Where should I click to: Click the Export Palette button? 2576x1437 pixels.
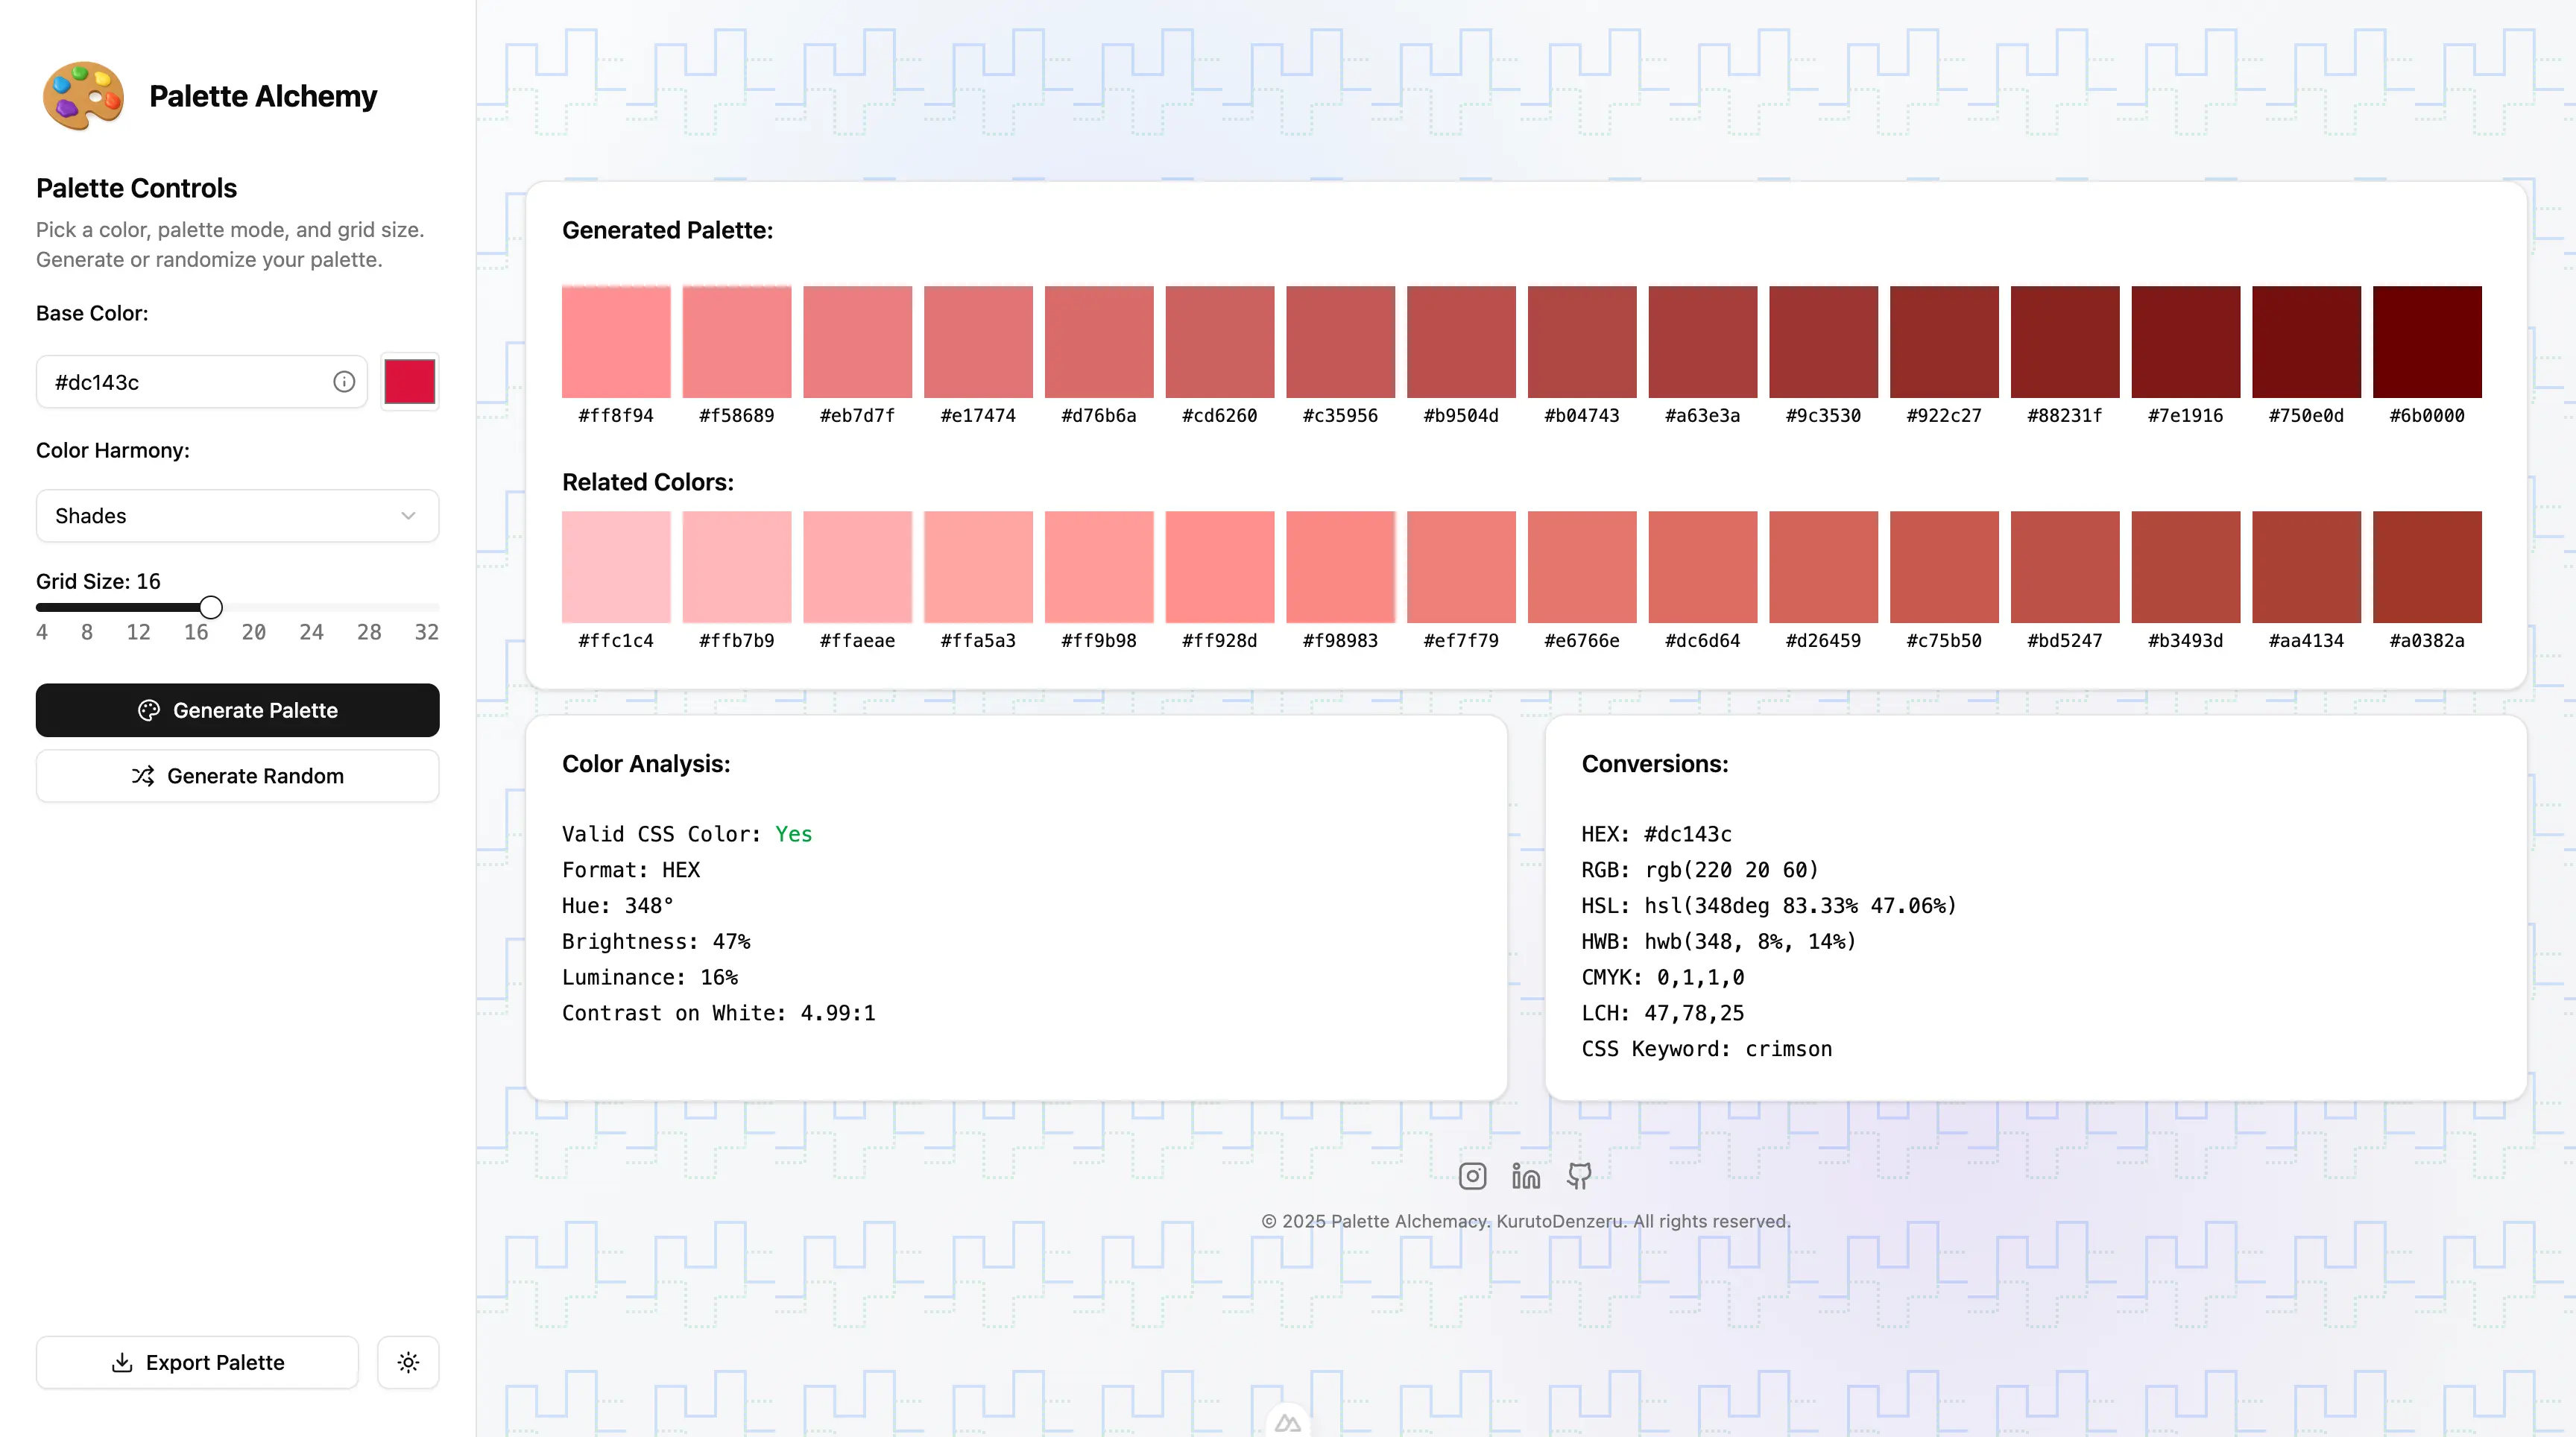[197, 1362]
